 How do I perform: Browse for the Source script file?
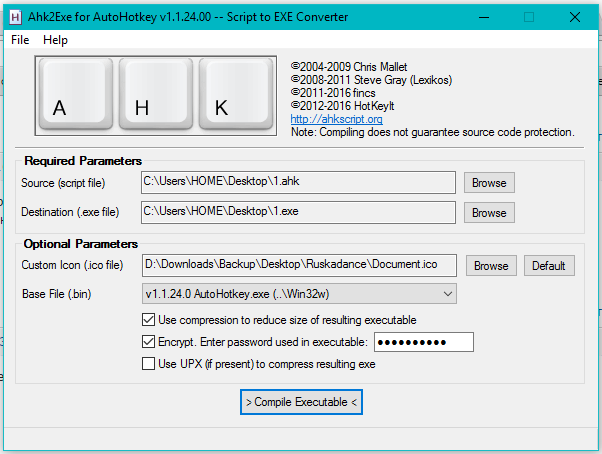click(x=489, y=183)
